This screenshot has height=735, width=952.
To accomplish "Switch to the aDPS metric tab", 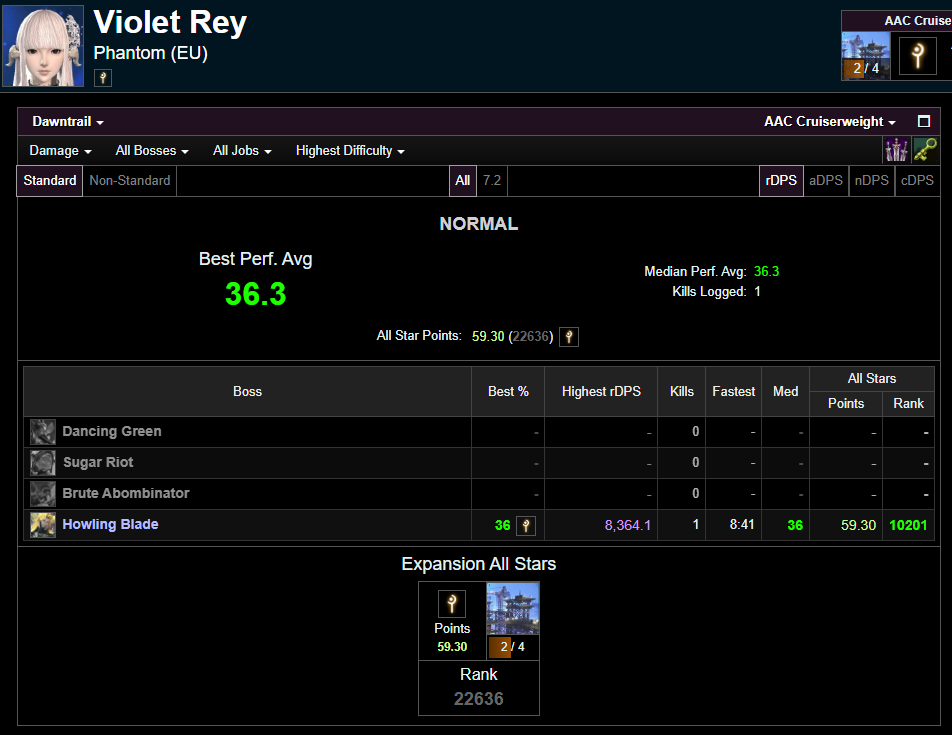I will coord(826,181).
